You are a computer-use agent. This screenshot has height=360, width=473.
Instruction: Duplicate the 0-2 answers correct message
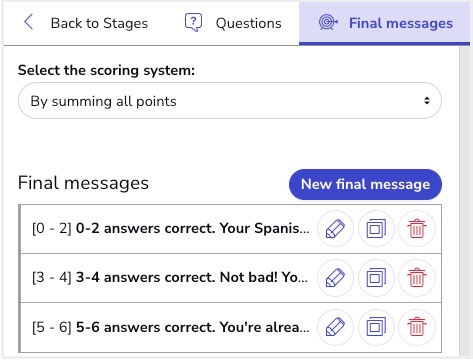click(376, 229)
